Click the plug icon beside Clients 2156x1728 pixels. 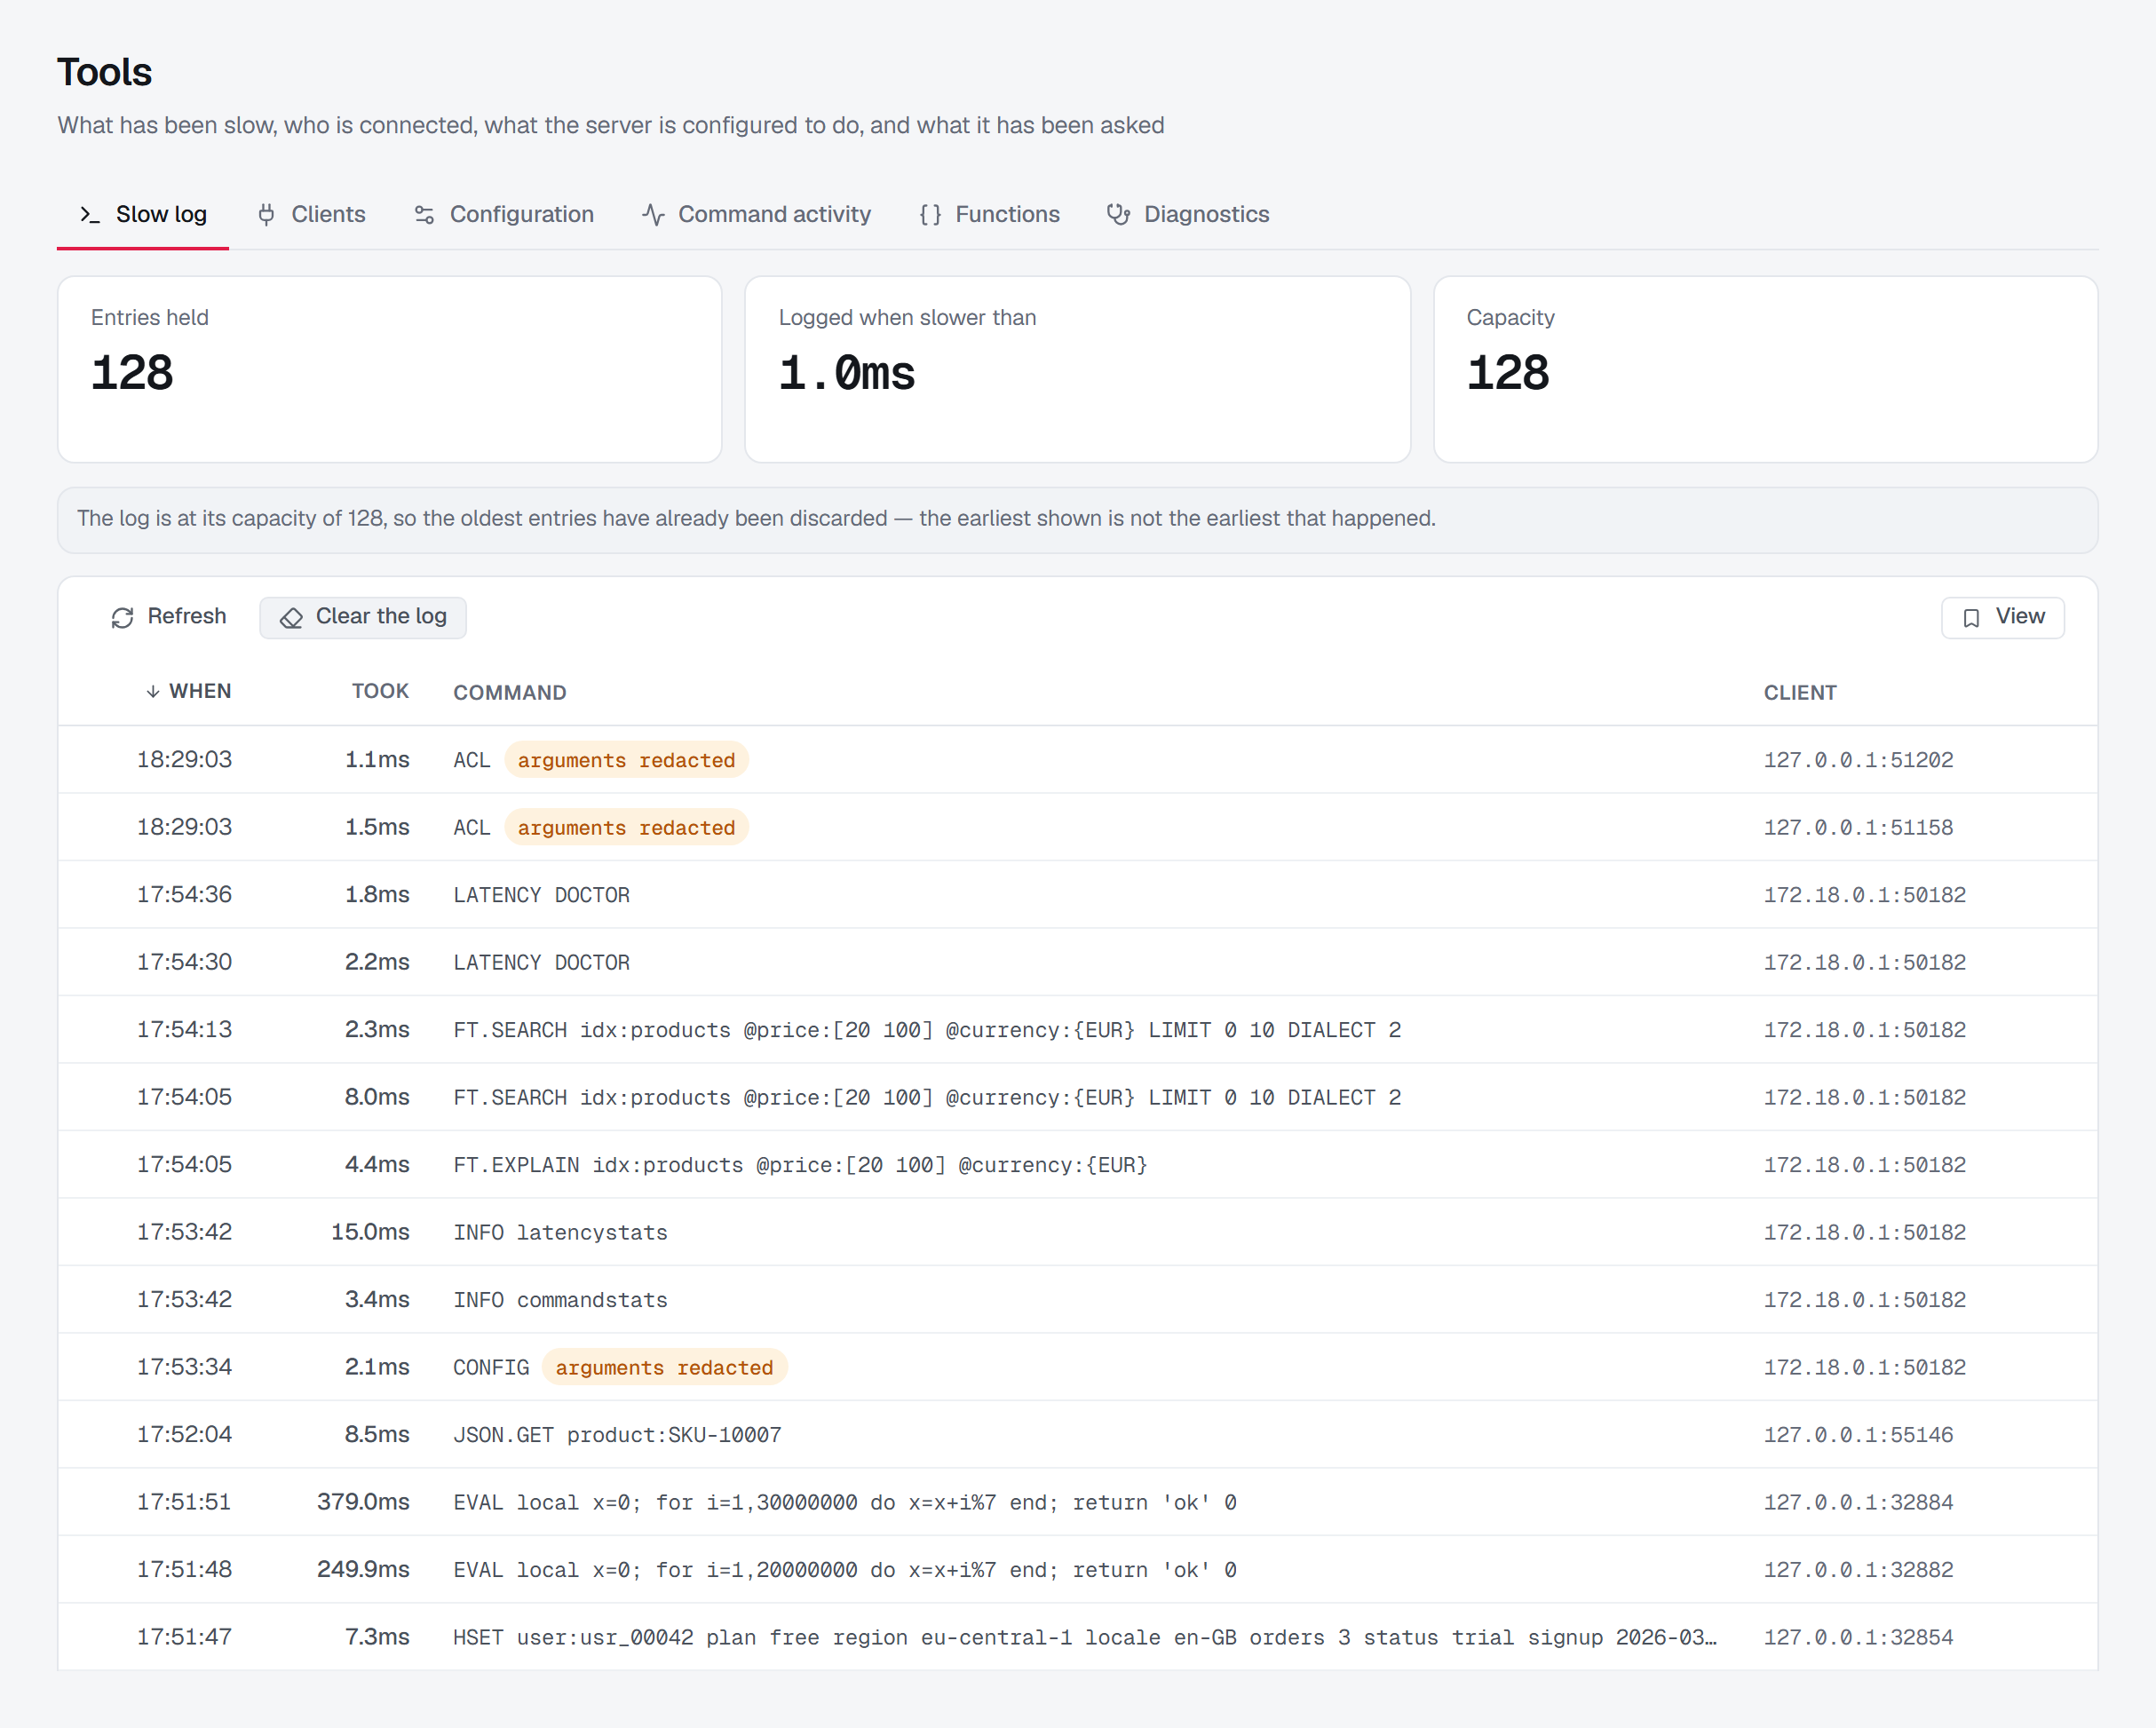click(266, 214)
